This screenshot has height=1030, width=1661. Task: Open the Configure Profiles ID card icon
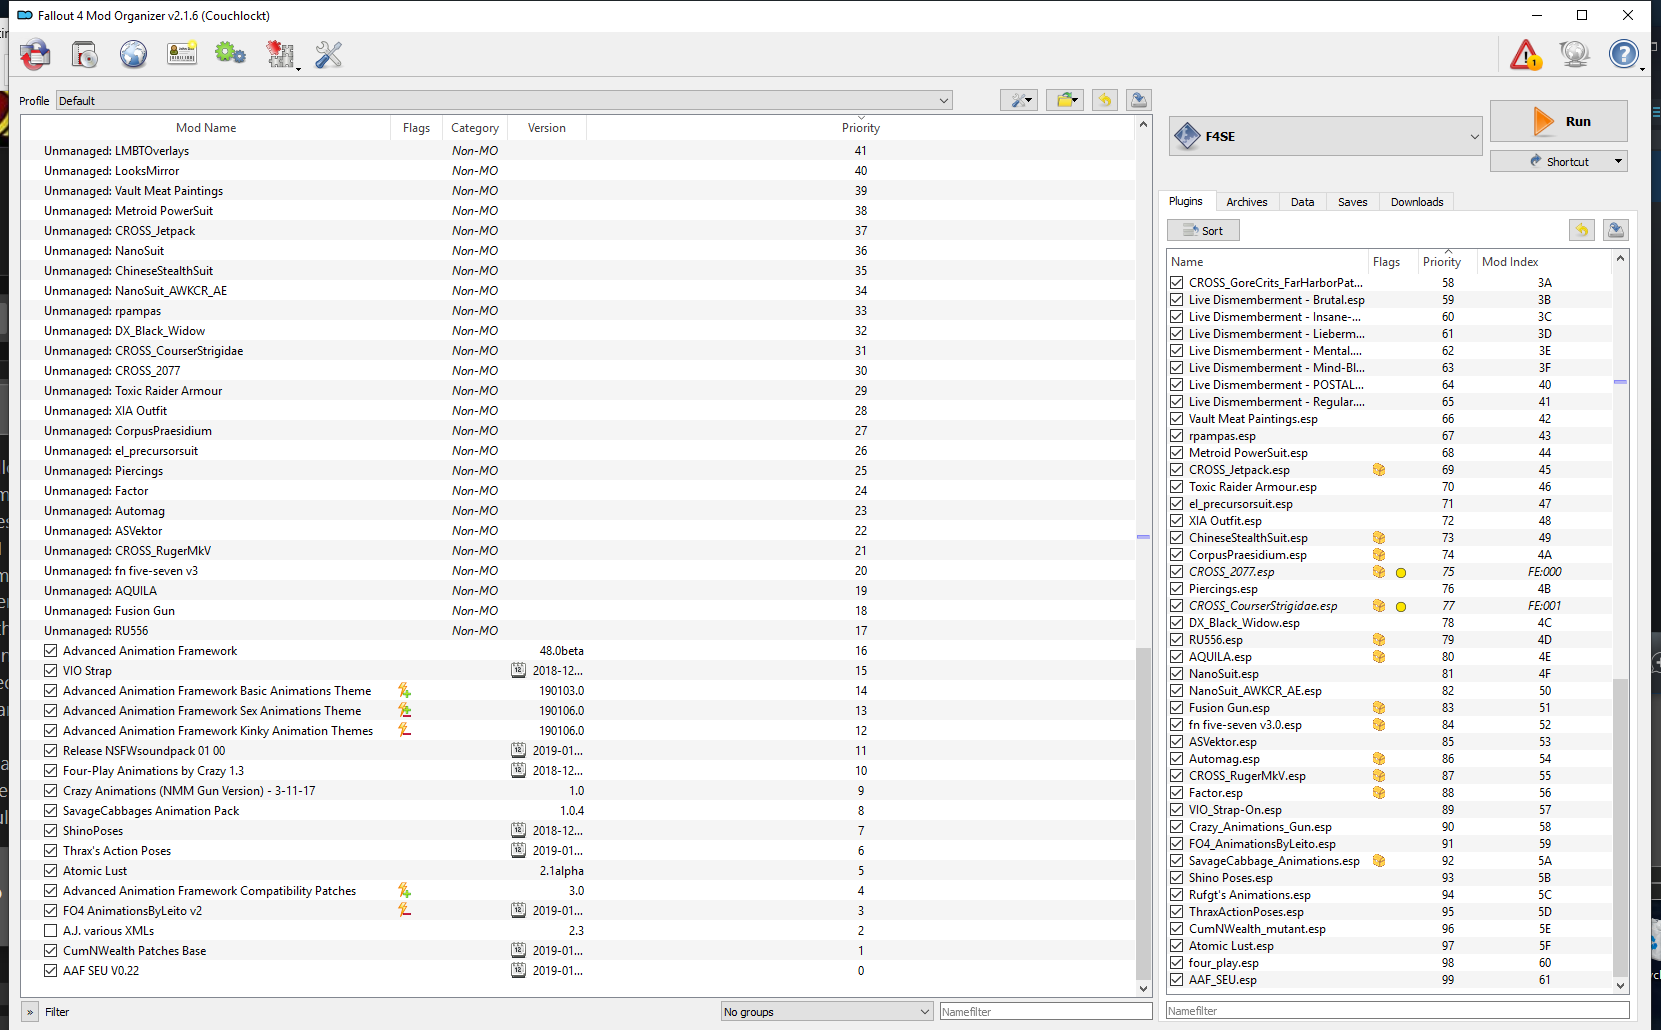point(182,54)
